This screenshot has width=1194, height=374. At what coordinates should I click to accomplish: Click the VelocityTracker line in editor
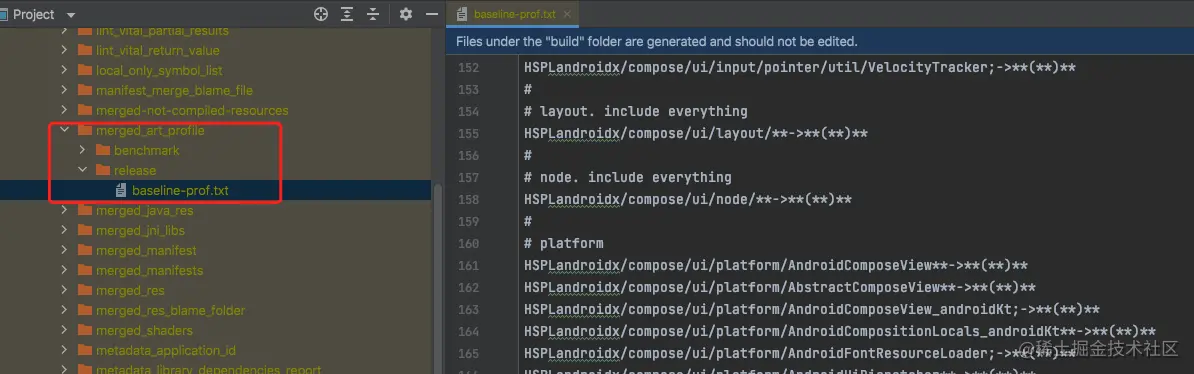[x=800, y=68]
